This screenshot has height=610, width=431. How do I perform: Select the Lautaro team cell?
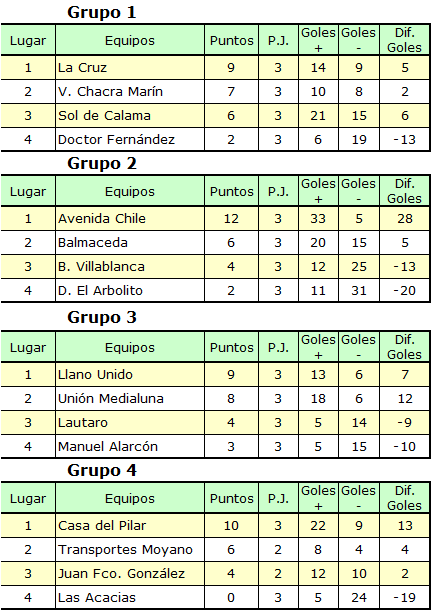[130, 422]
